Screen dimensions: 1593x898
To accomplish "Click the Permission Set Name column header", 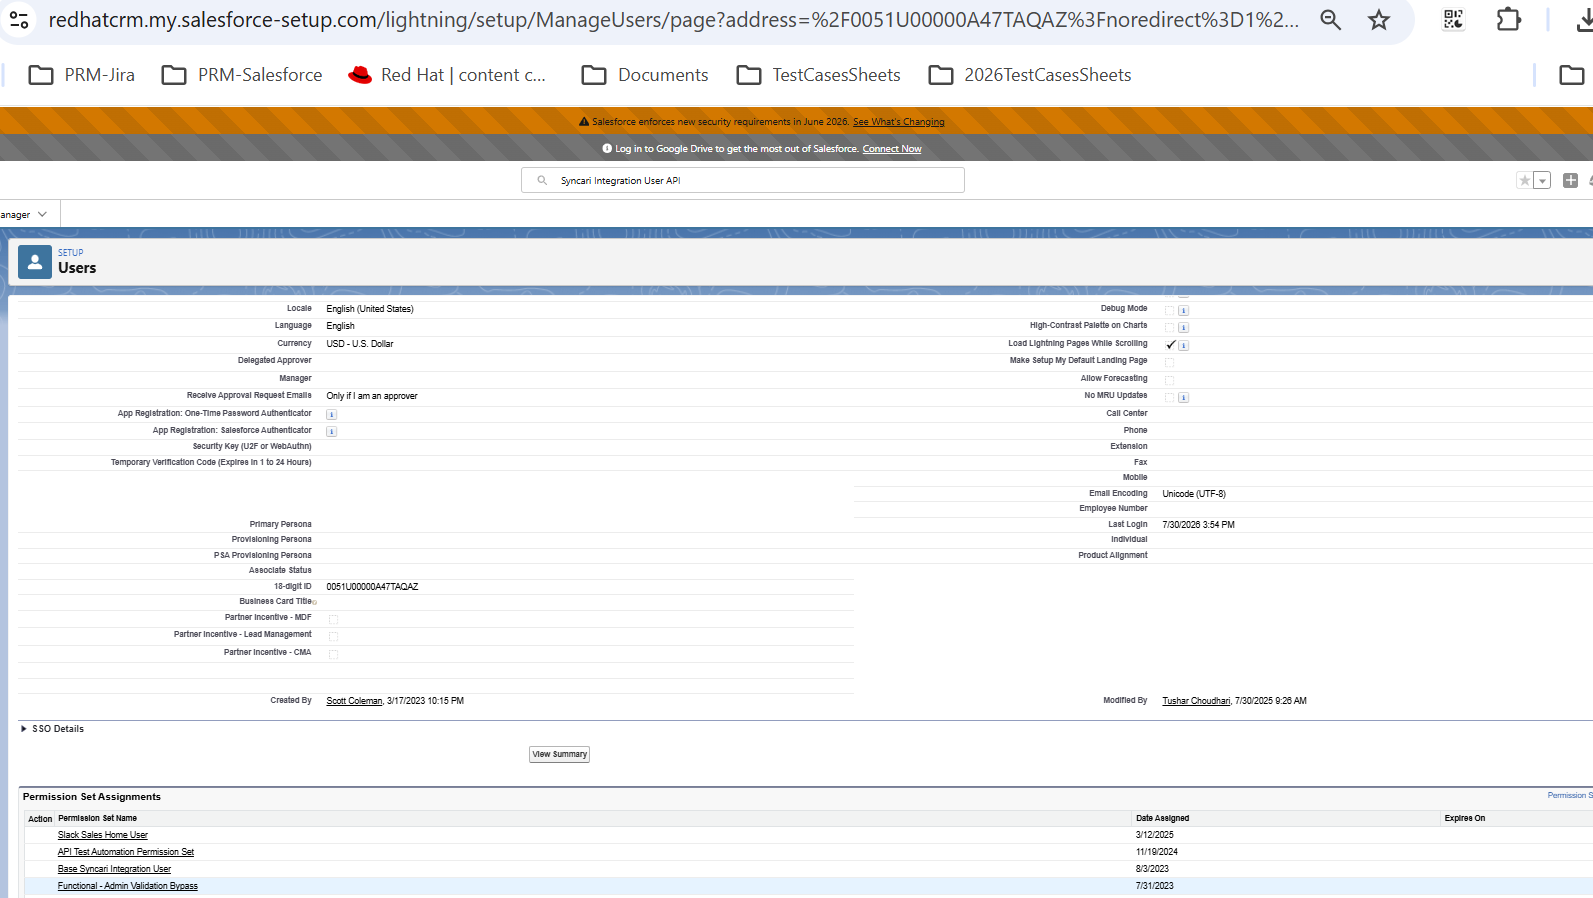I will [98, 818].
